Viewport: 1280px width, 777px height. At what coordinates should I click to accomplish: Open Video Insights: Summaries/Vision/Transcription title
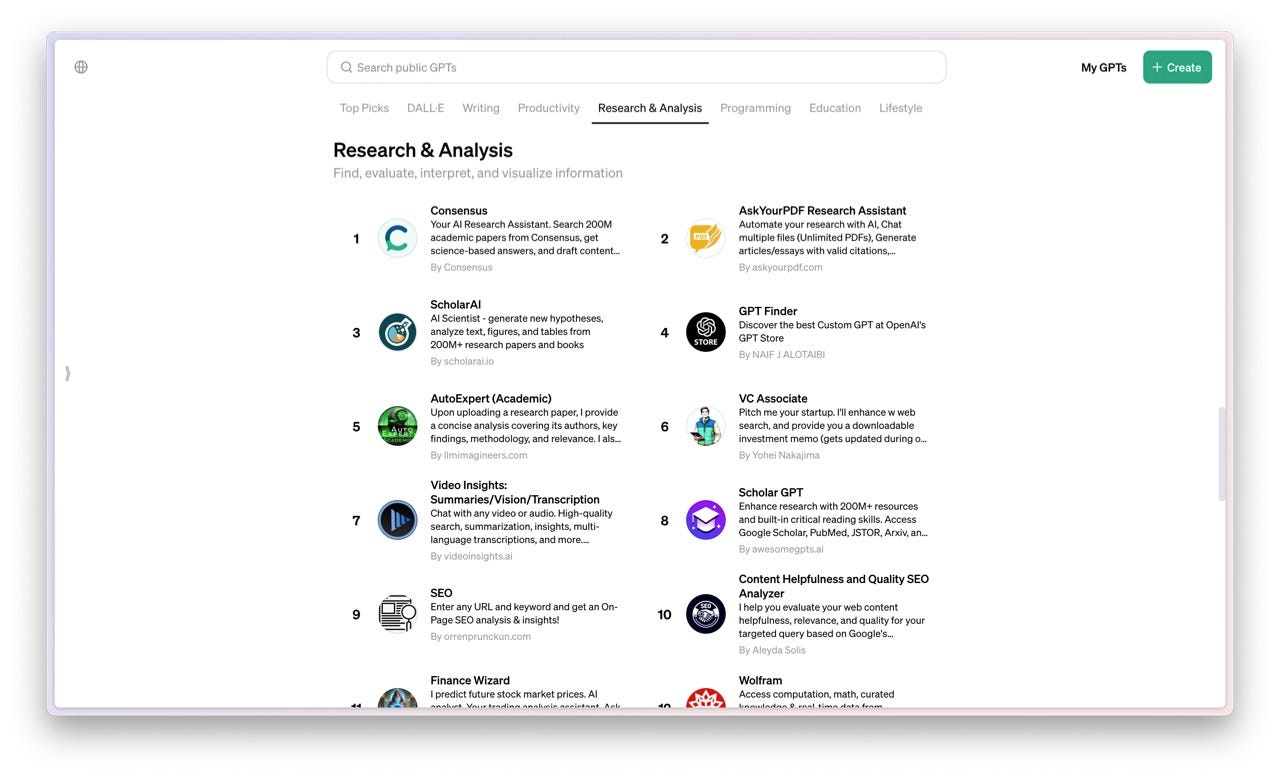click(x=515, y=492)
